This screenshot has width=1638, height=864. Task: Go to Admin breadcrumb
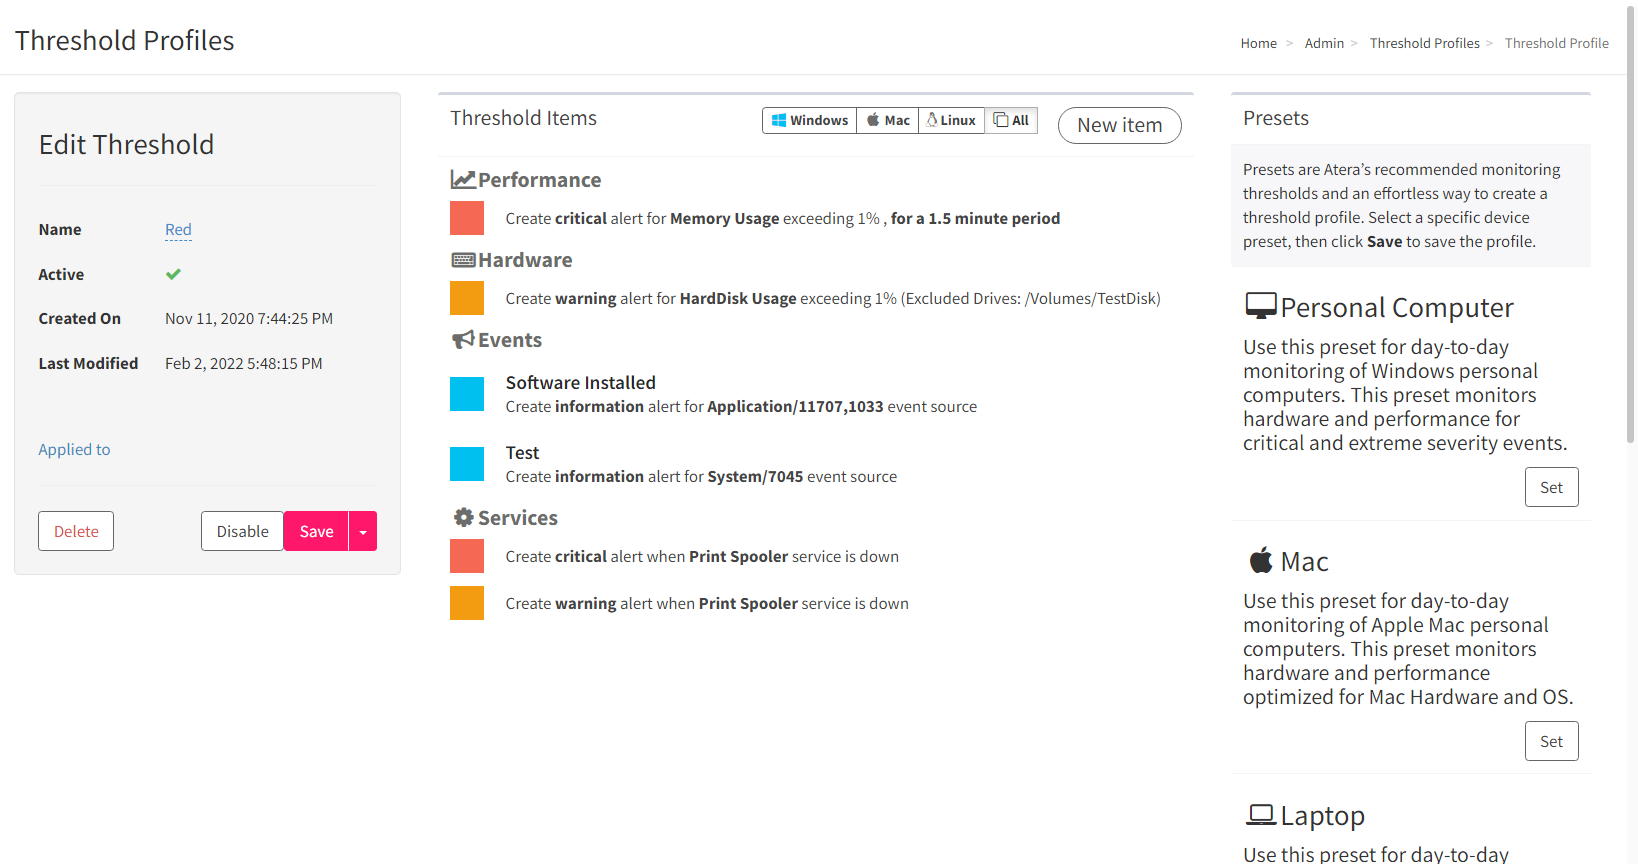pyautogui.click(x=1324, y=43)
